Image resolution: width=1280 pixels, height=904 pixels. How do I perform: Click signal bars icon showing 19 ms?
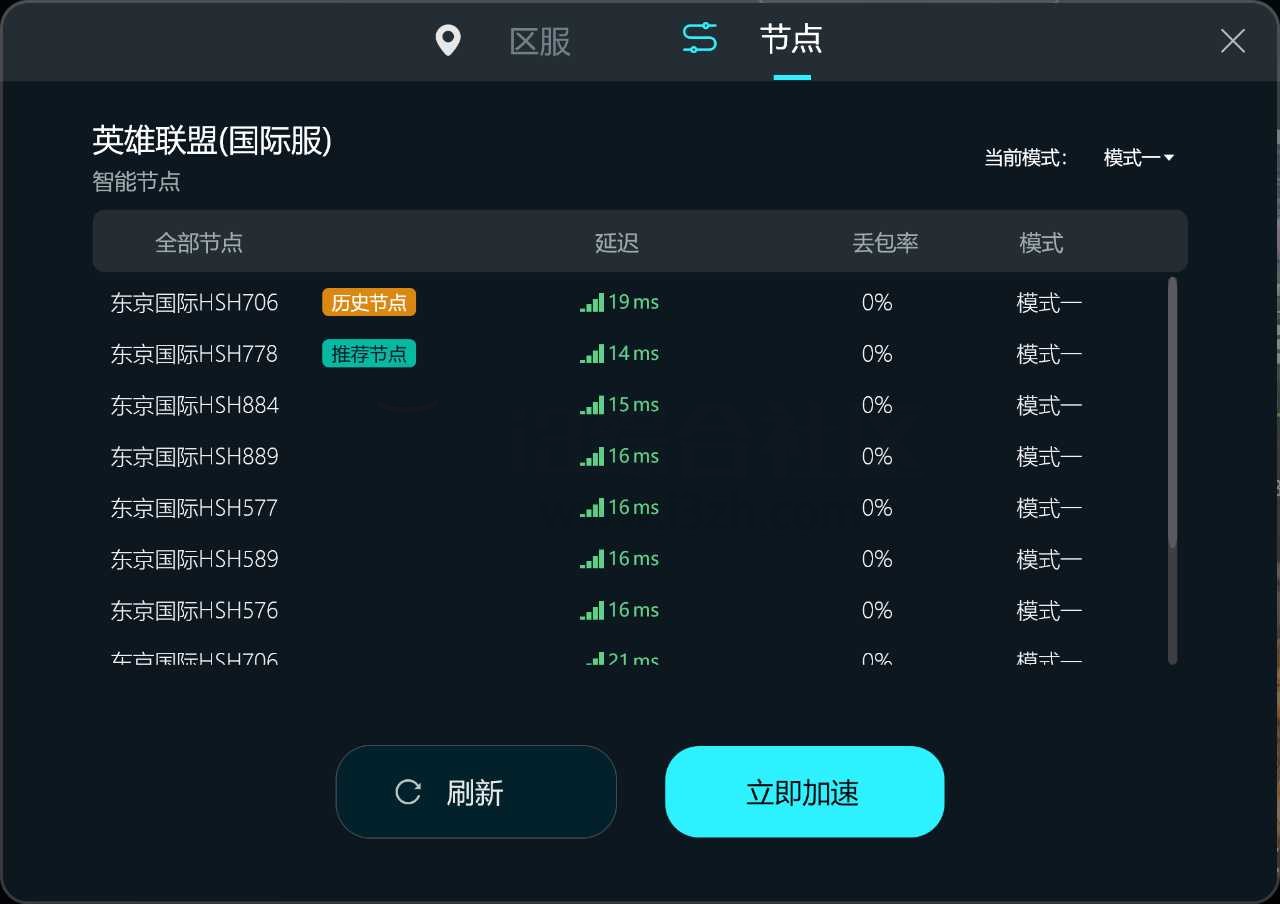point(592,302)
